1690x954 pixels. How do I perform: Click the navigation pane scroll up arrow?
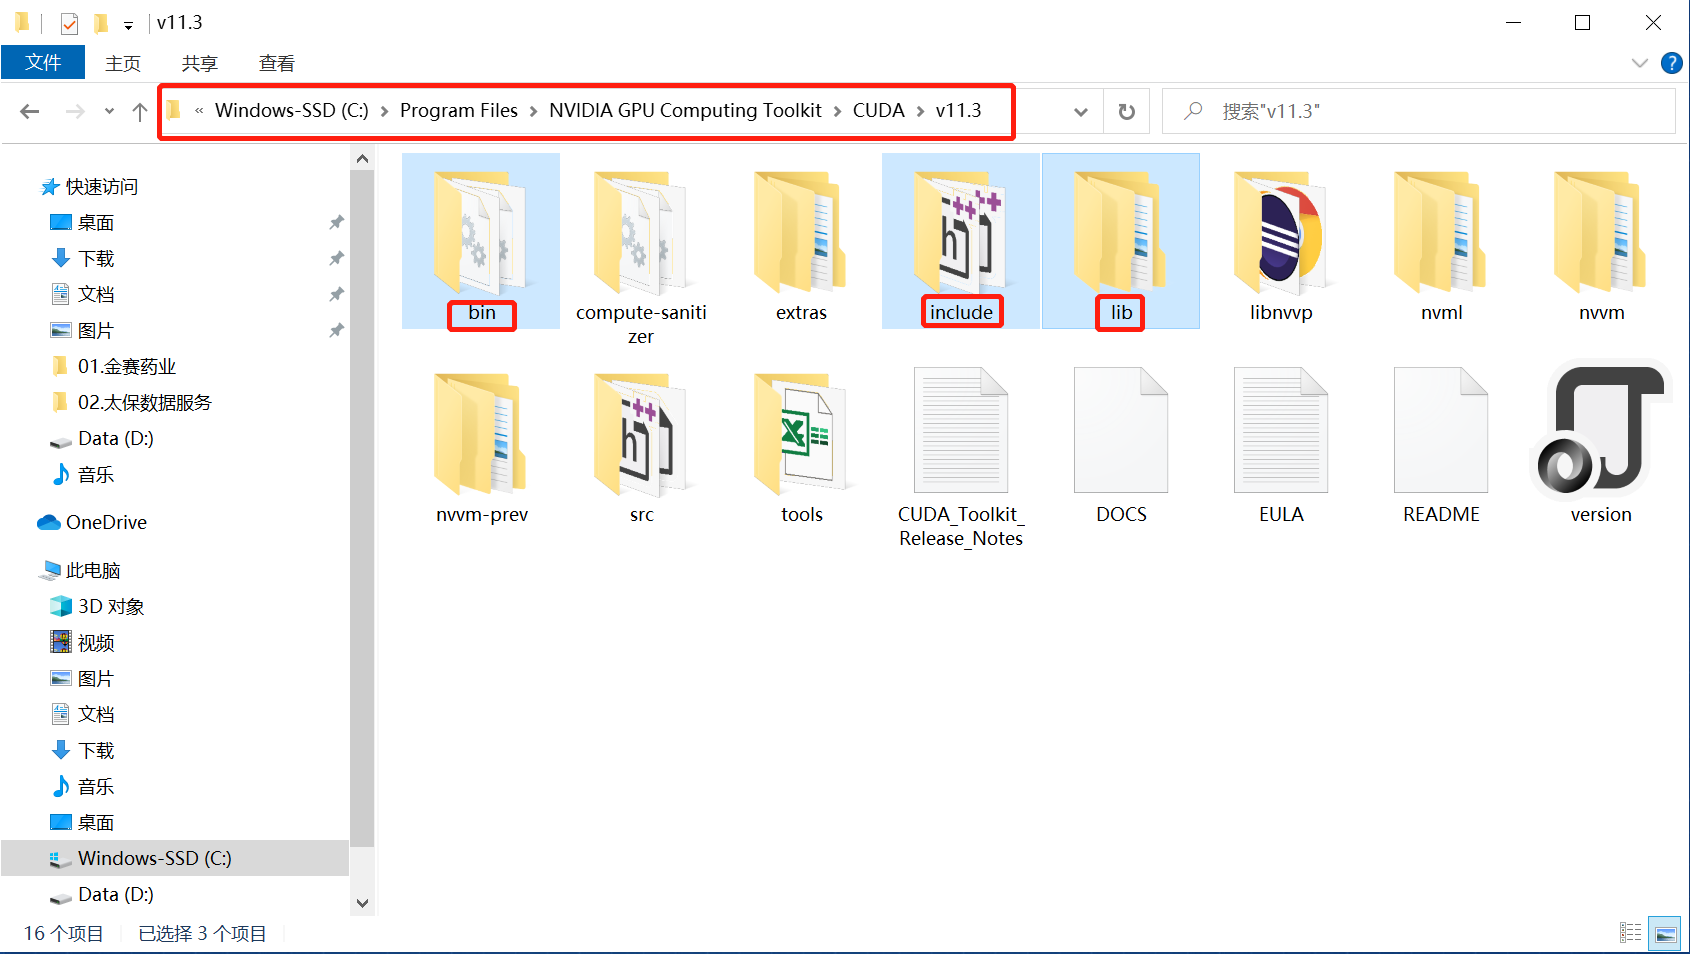(x=362, y=159)
